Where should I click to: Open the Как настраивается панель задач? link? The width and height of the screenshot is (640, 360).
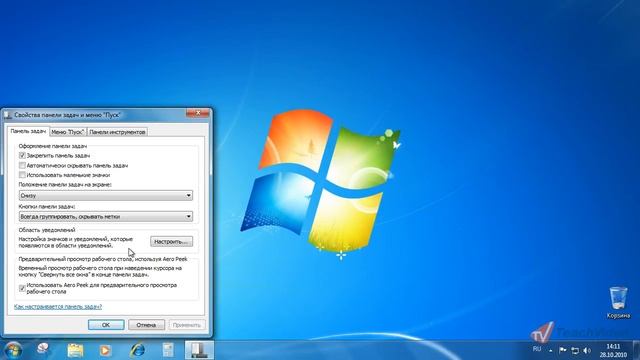click(x=58, y=307)
